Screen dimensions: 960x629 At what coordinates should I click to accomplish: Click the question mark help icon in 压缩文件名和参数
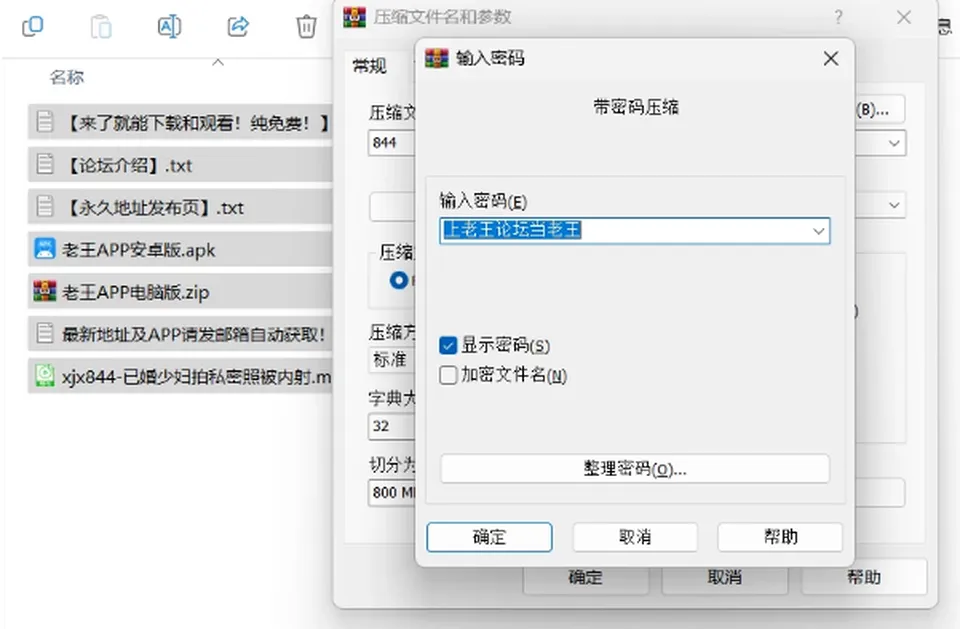coord(838,17)
